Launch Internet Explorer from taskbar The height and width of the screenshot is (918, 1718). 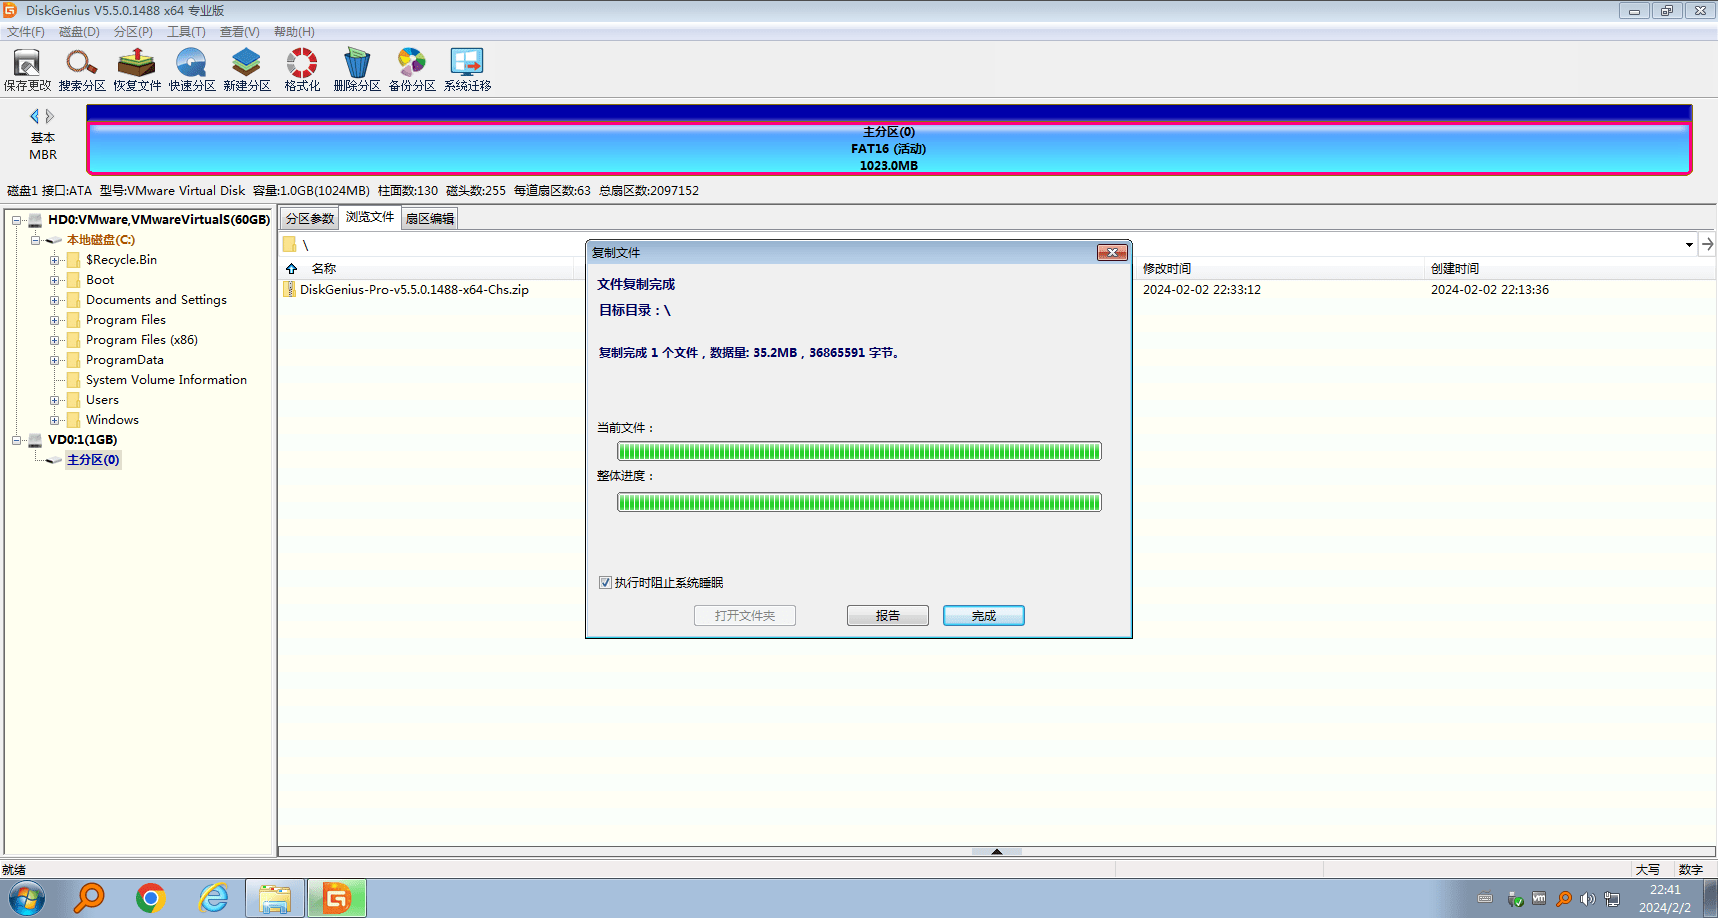pyautogui.click(x=213, y=898)
